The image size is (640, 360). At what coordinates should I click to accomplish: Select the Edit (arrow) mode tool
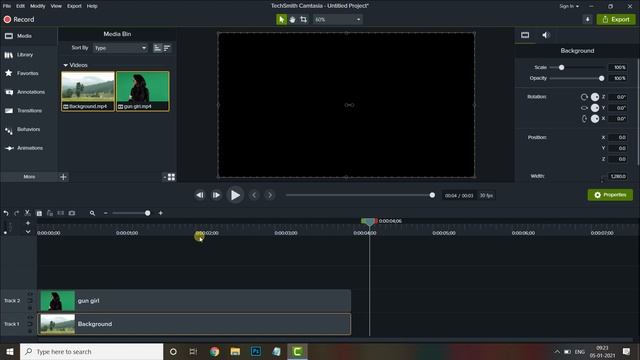(x=281, y=19)
